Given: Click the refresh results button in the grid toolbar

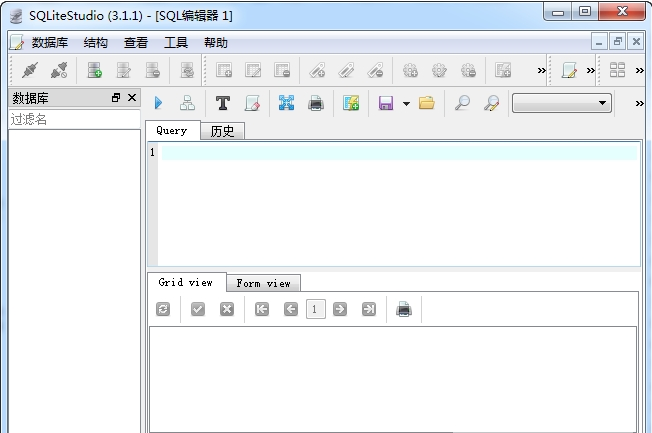Looking at the screenshot, I should (163, 310).
